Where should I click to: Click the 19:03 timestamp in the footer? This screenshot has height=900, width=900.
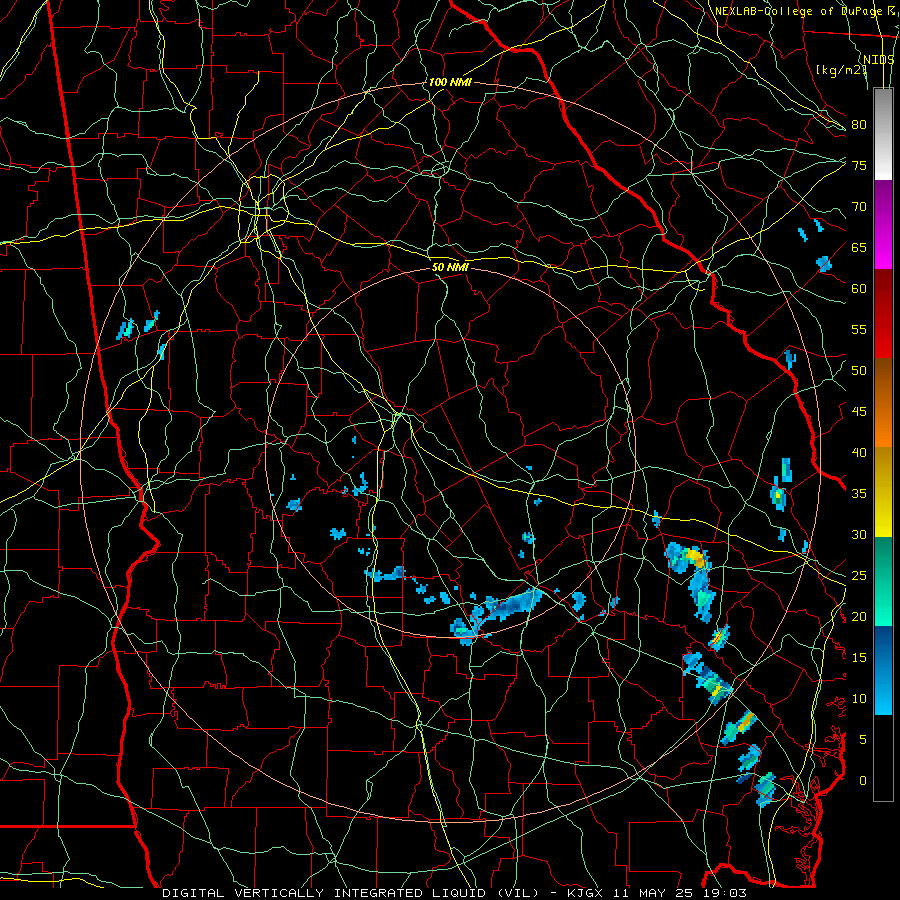724,893
